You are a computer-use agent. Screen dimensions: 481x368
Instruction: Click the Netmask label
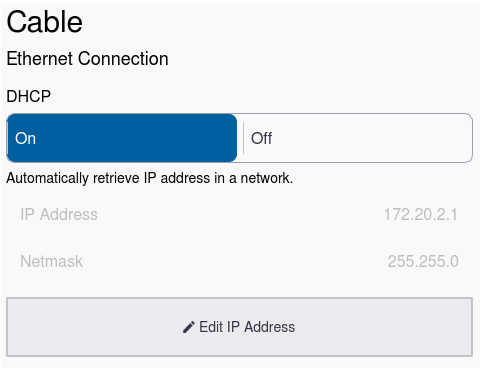pos(52,261)
